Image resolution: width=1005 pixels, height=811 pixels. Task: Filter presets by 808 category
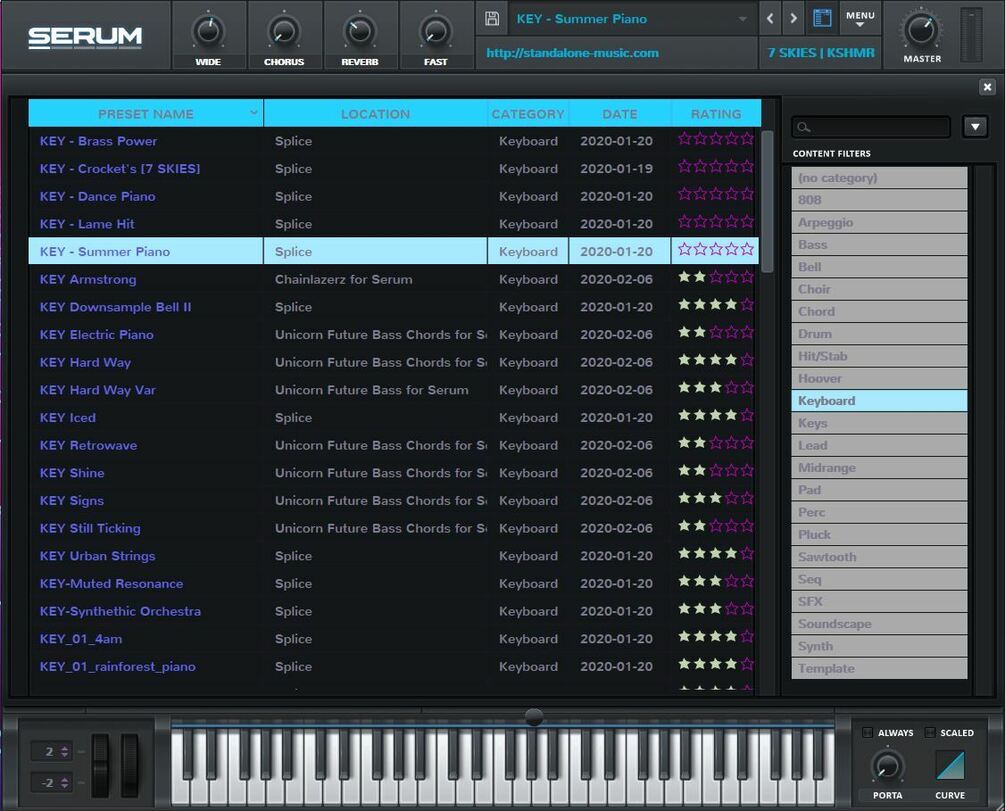pyautogui.click(x=879, y=200)
